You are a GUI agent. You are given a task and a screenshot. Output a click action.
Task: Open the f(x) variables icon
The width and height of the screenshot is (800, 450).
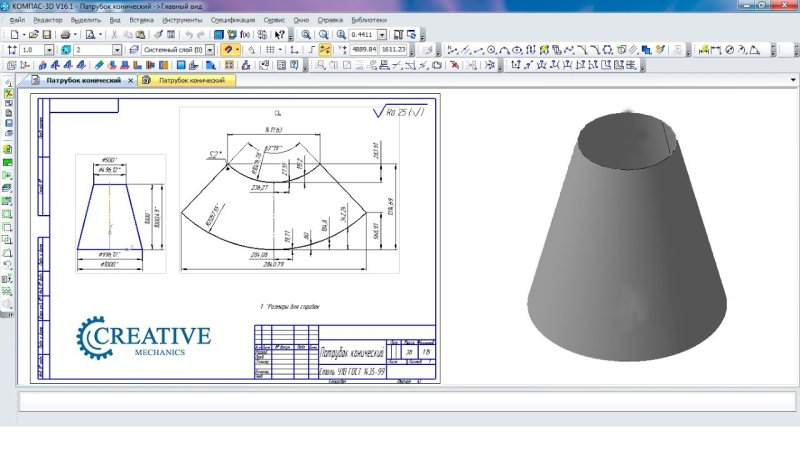[246, 34]
